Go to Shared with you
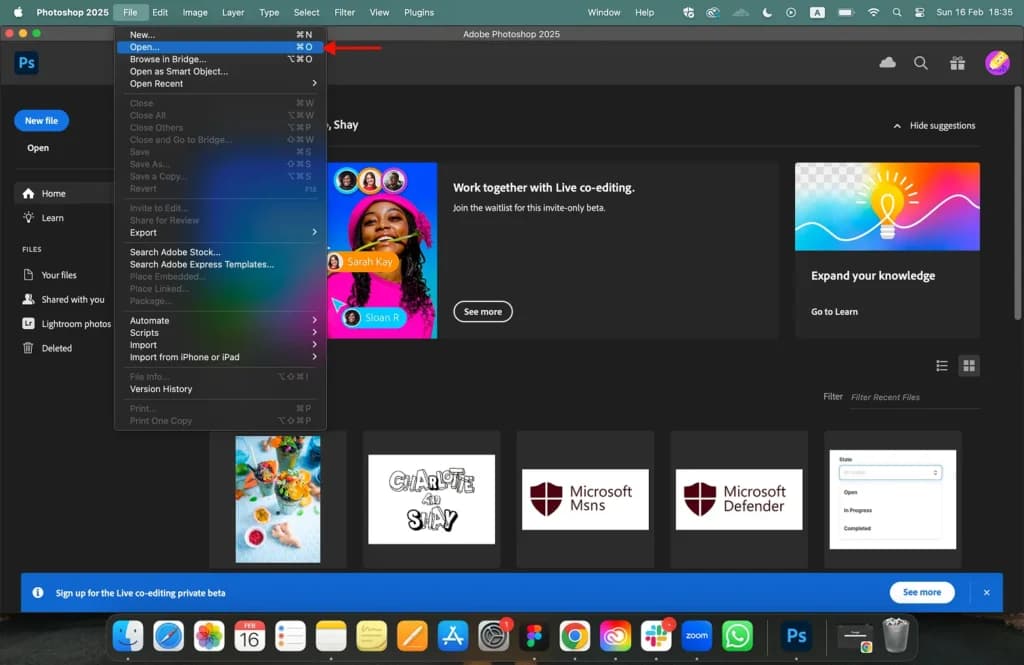This screenshot has width=1024, height=665. [x=63, y=299]
